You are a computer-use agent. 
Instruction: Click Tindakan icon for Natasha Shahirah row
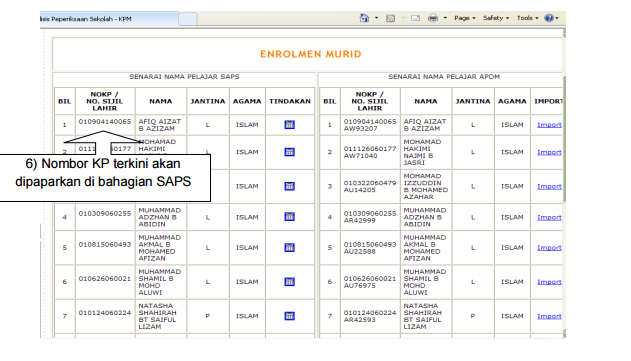289,316
